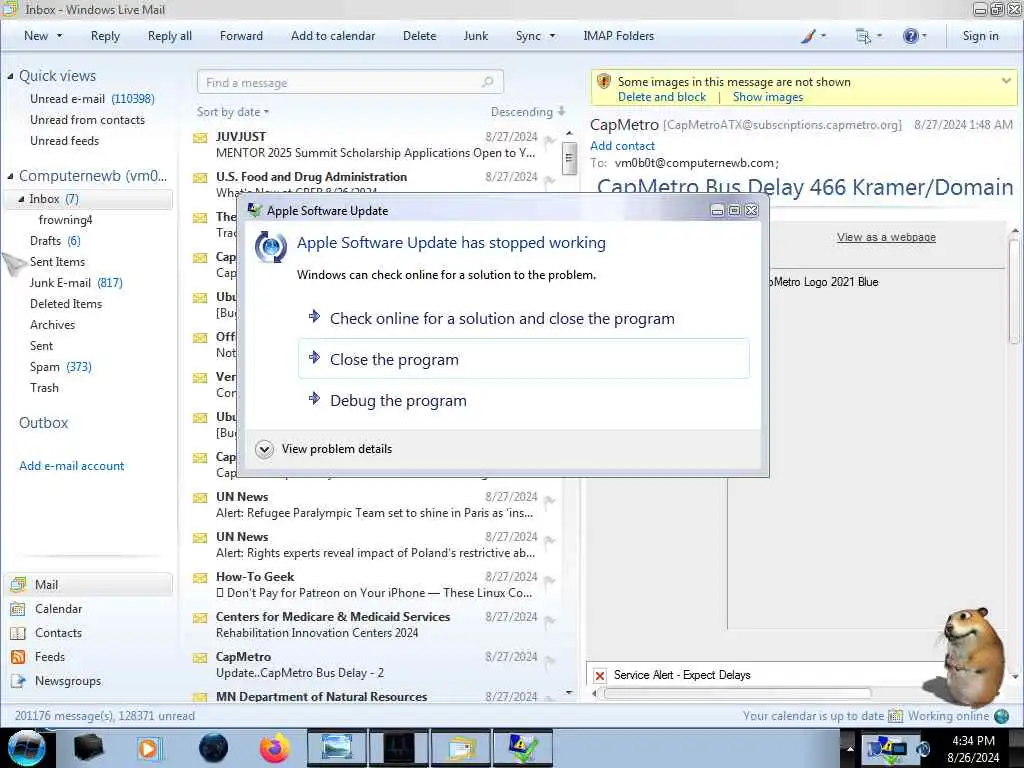The image size is (1024, 768).
Task: Click Sign in
Action: pyautogui.click(x=980, y=36)
